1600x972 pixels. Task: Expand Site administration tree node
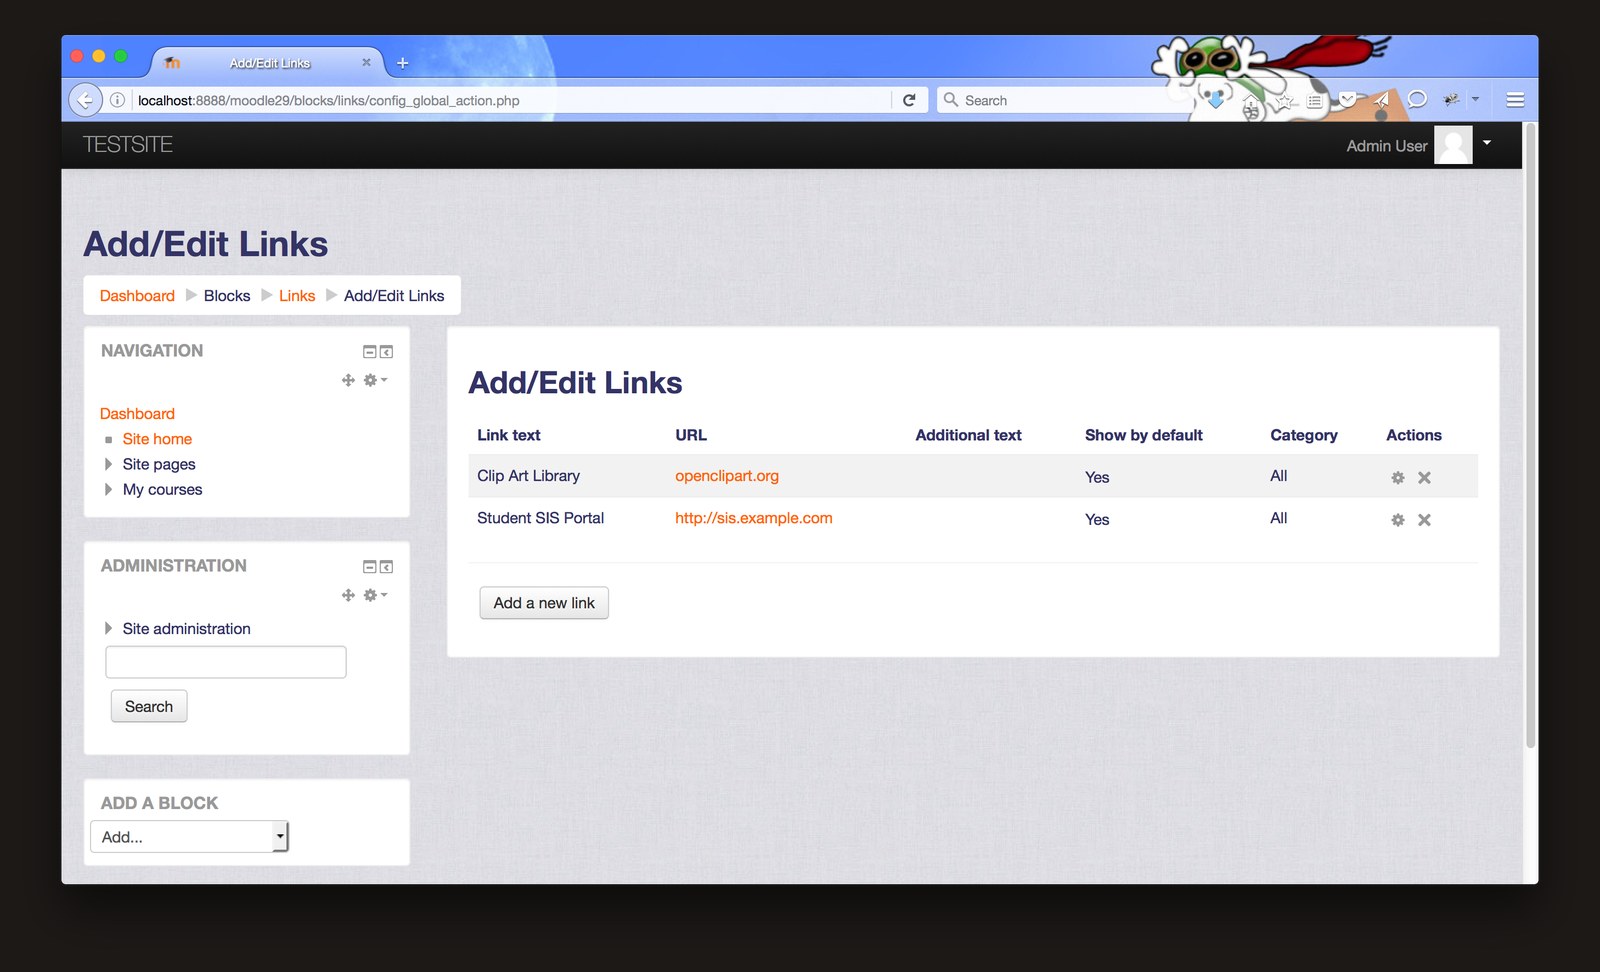coord(108,628)
